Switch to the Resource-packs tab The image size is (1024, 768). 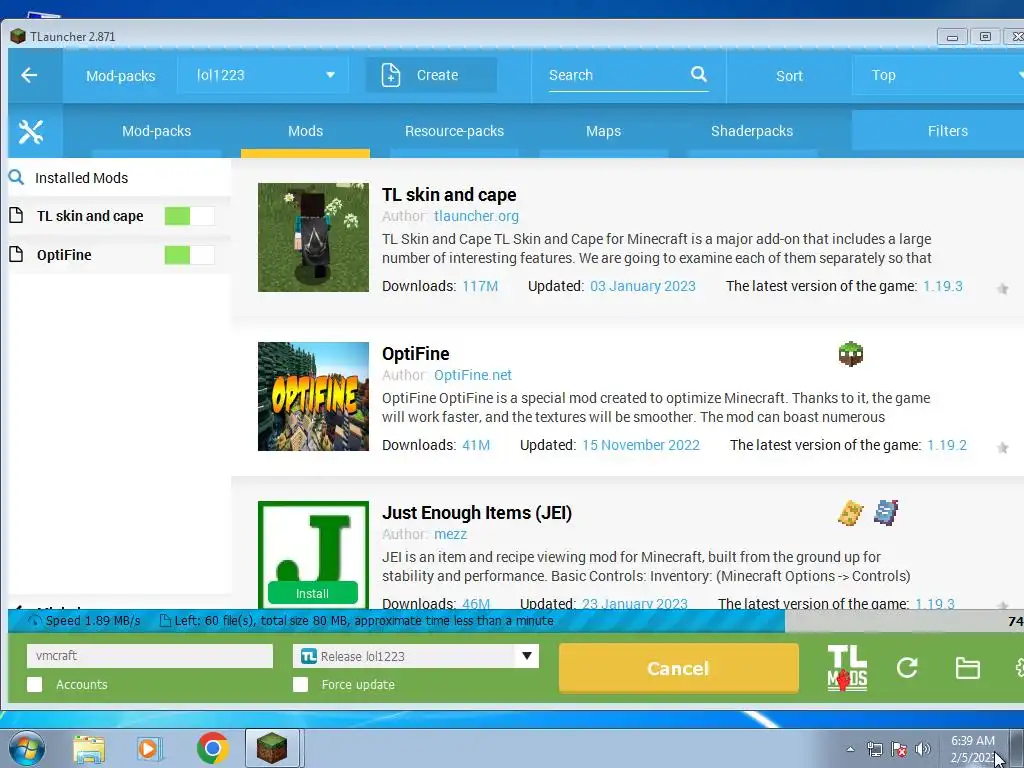click(x=455, y=131)
